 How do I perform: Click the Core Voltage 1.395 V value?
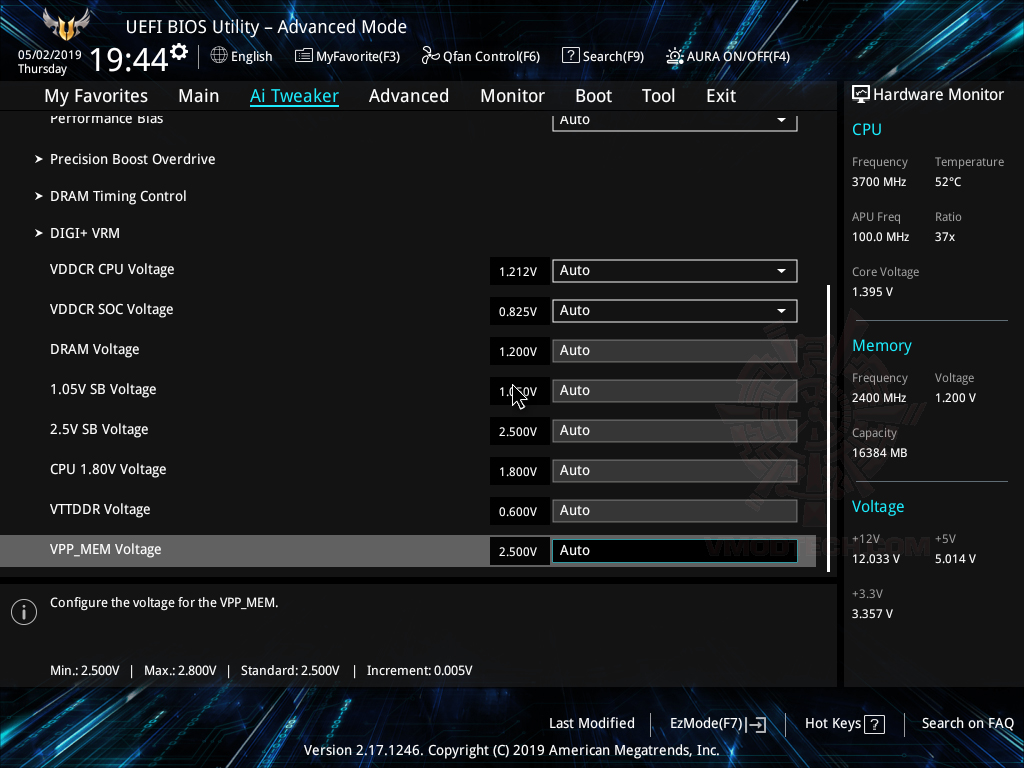pos(872,292)
